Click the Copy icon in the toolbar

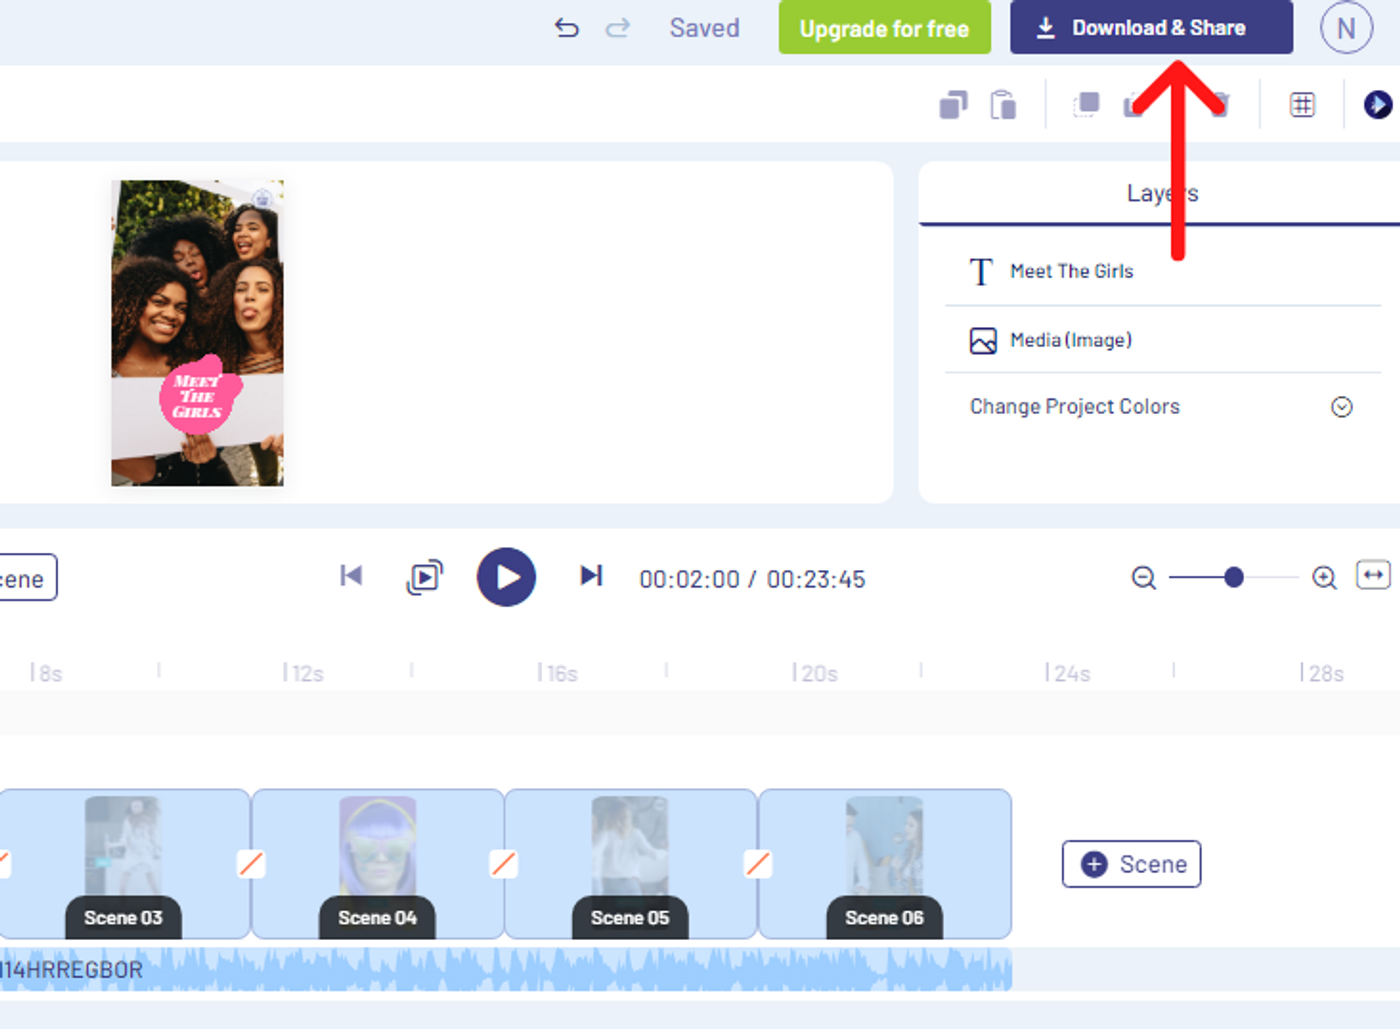click(x=954, y=104)
